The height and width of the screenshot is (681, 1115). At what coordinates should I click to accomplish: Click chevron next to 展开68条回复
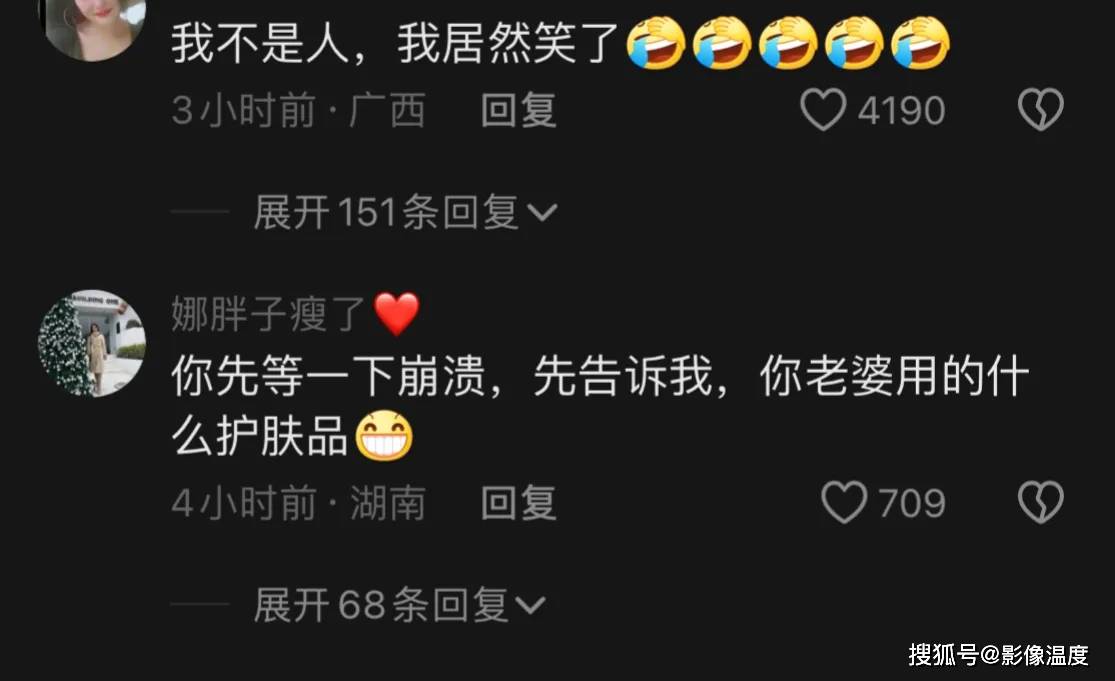pos(530,606)
